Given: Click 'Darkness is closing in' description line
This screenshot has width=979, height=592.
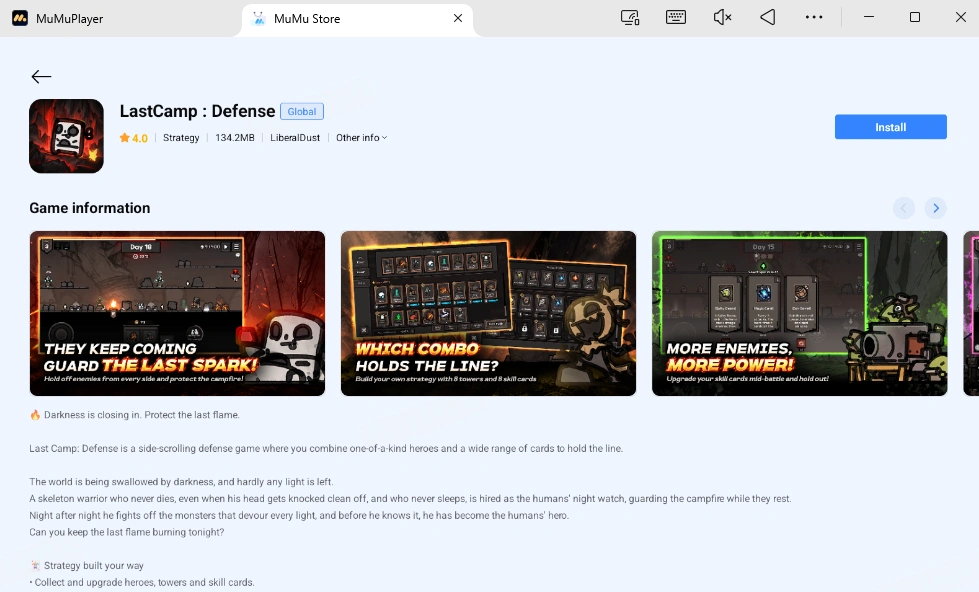Looking at the screenshot, I should (135, 415).
